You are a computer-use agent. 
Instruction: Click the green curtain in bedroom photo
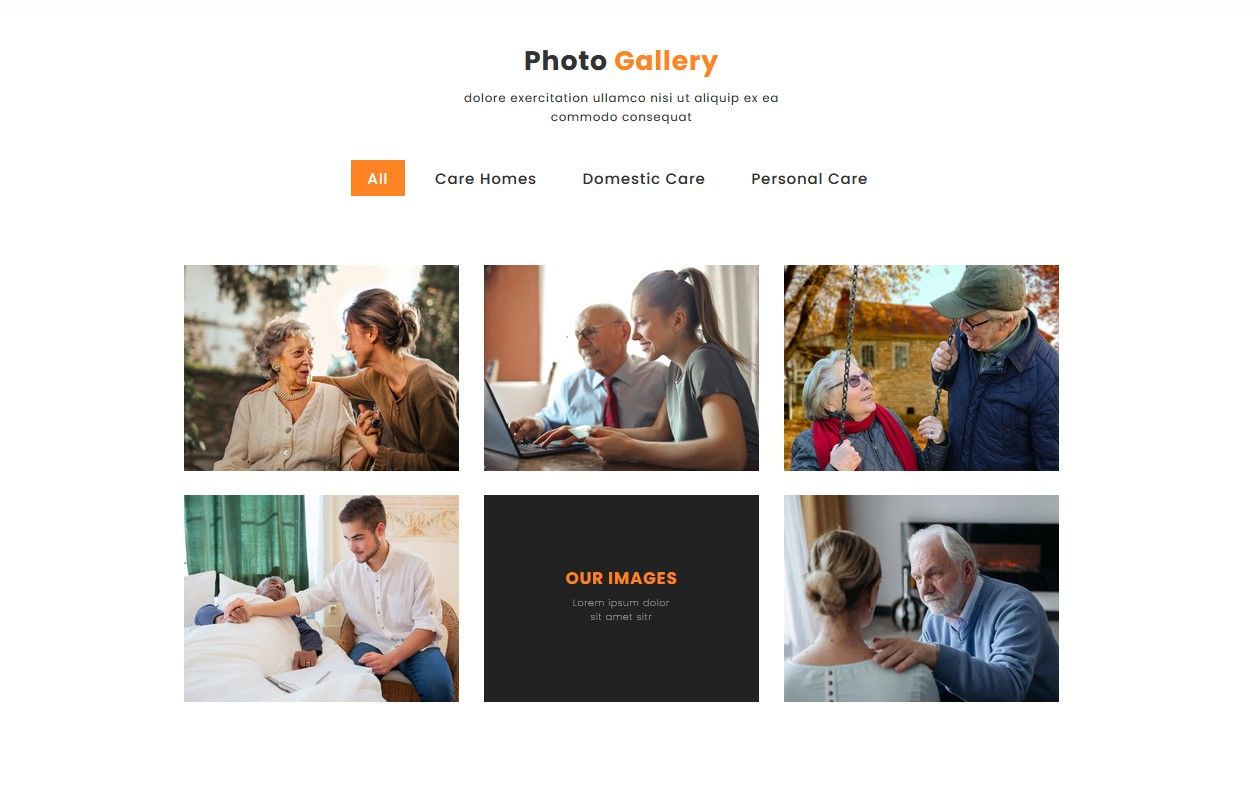pyautogui.click(x=246, y=540)
